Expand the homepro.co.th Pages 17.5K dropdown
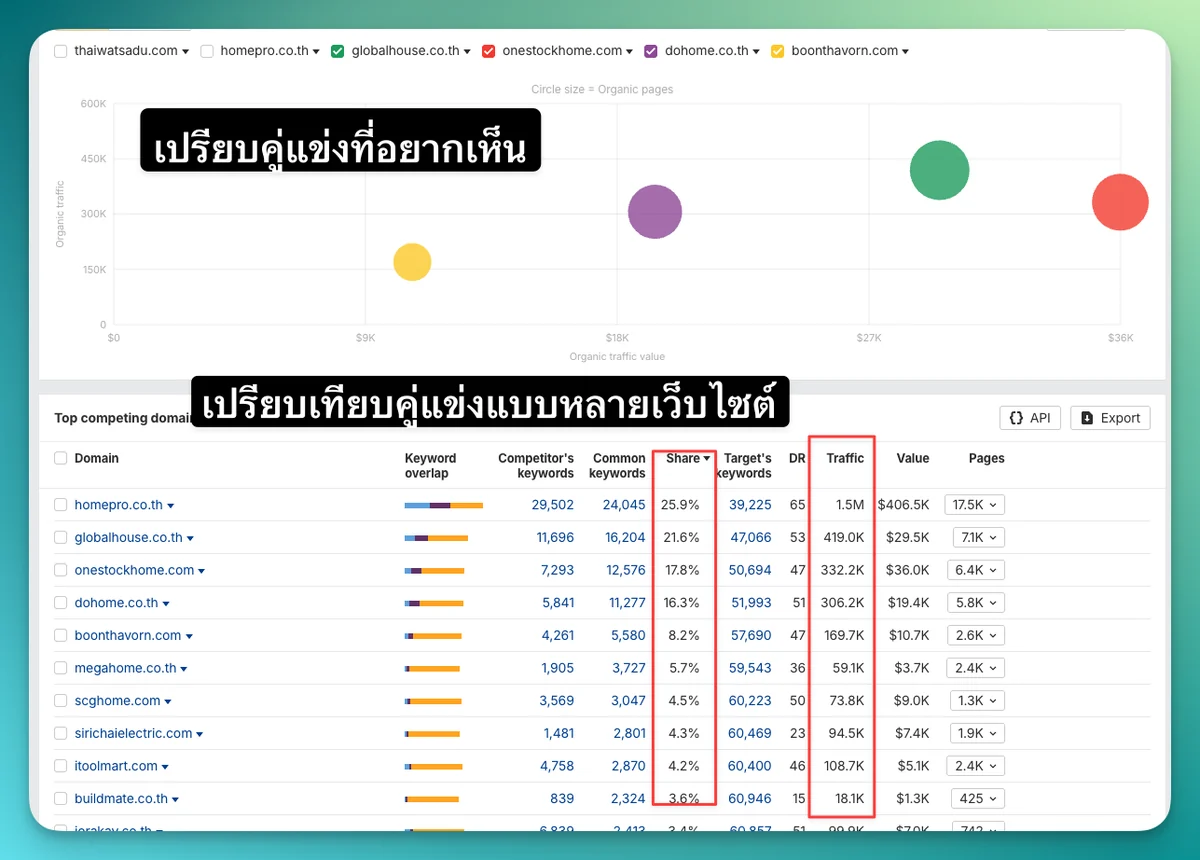 click(x=974, y=505)
